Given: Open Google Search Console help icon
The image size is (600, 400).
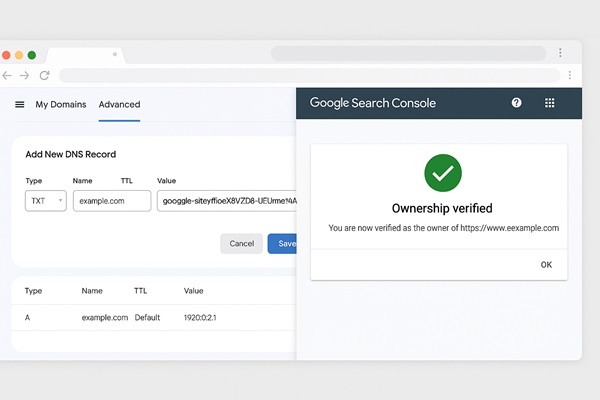Looking at the screenshot, I should 517,103.
